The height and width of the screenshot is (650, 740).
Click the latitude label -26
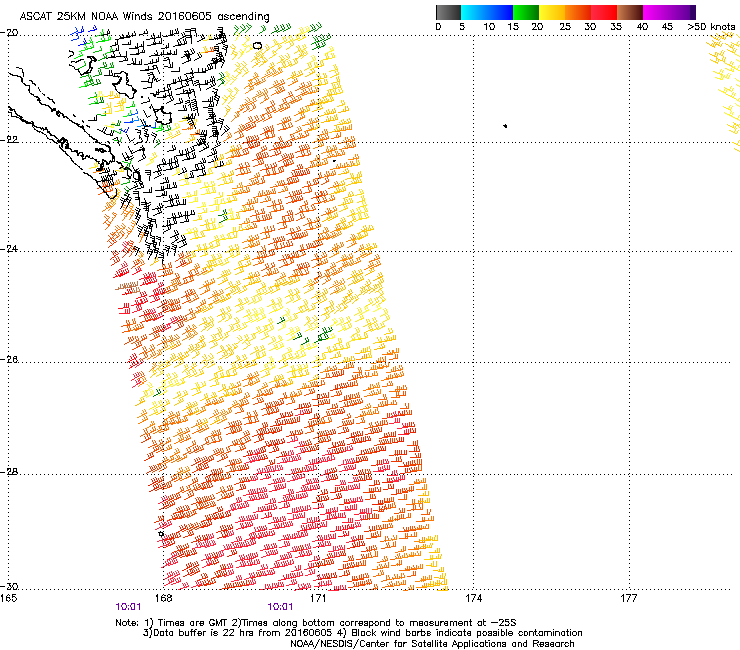(9, 360)
